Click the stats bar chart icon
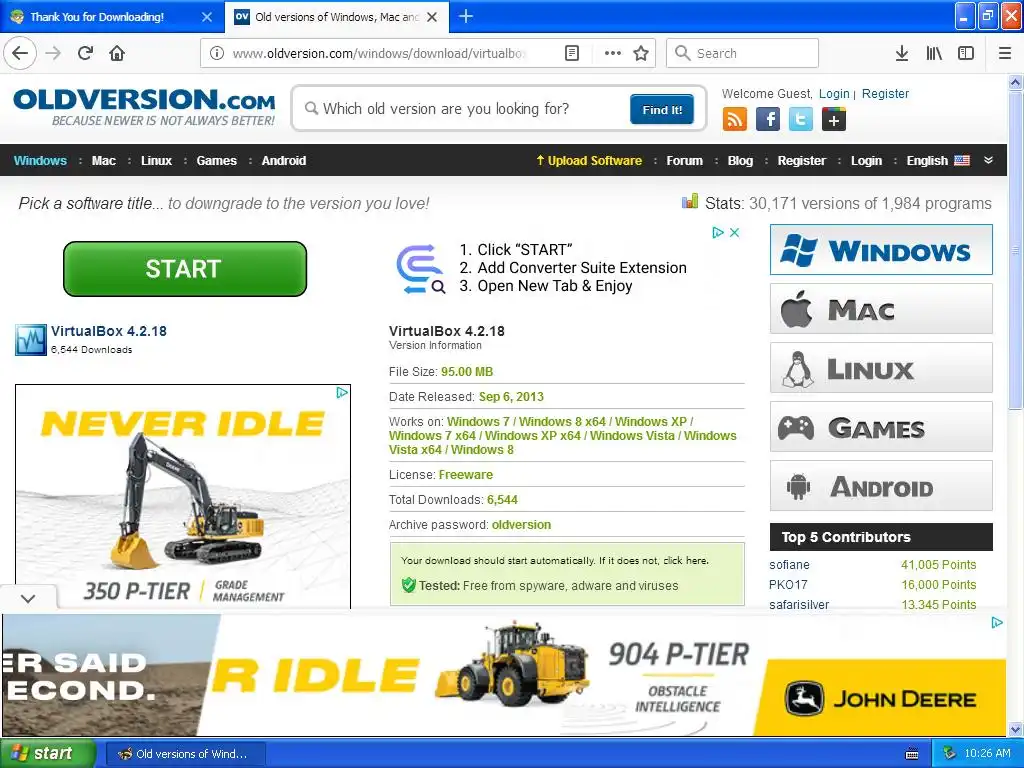Viewport: 1024px width, 768px height. 690,201
